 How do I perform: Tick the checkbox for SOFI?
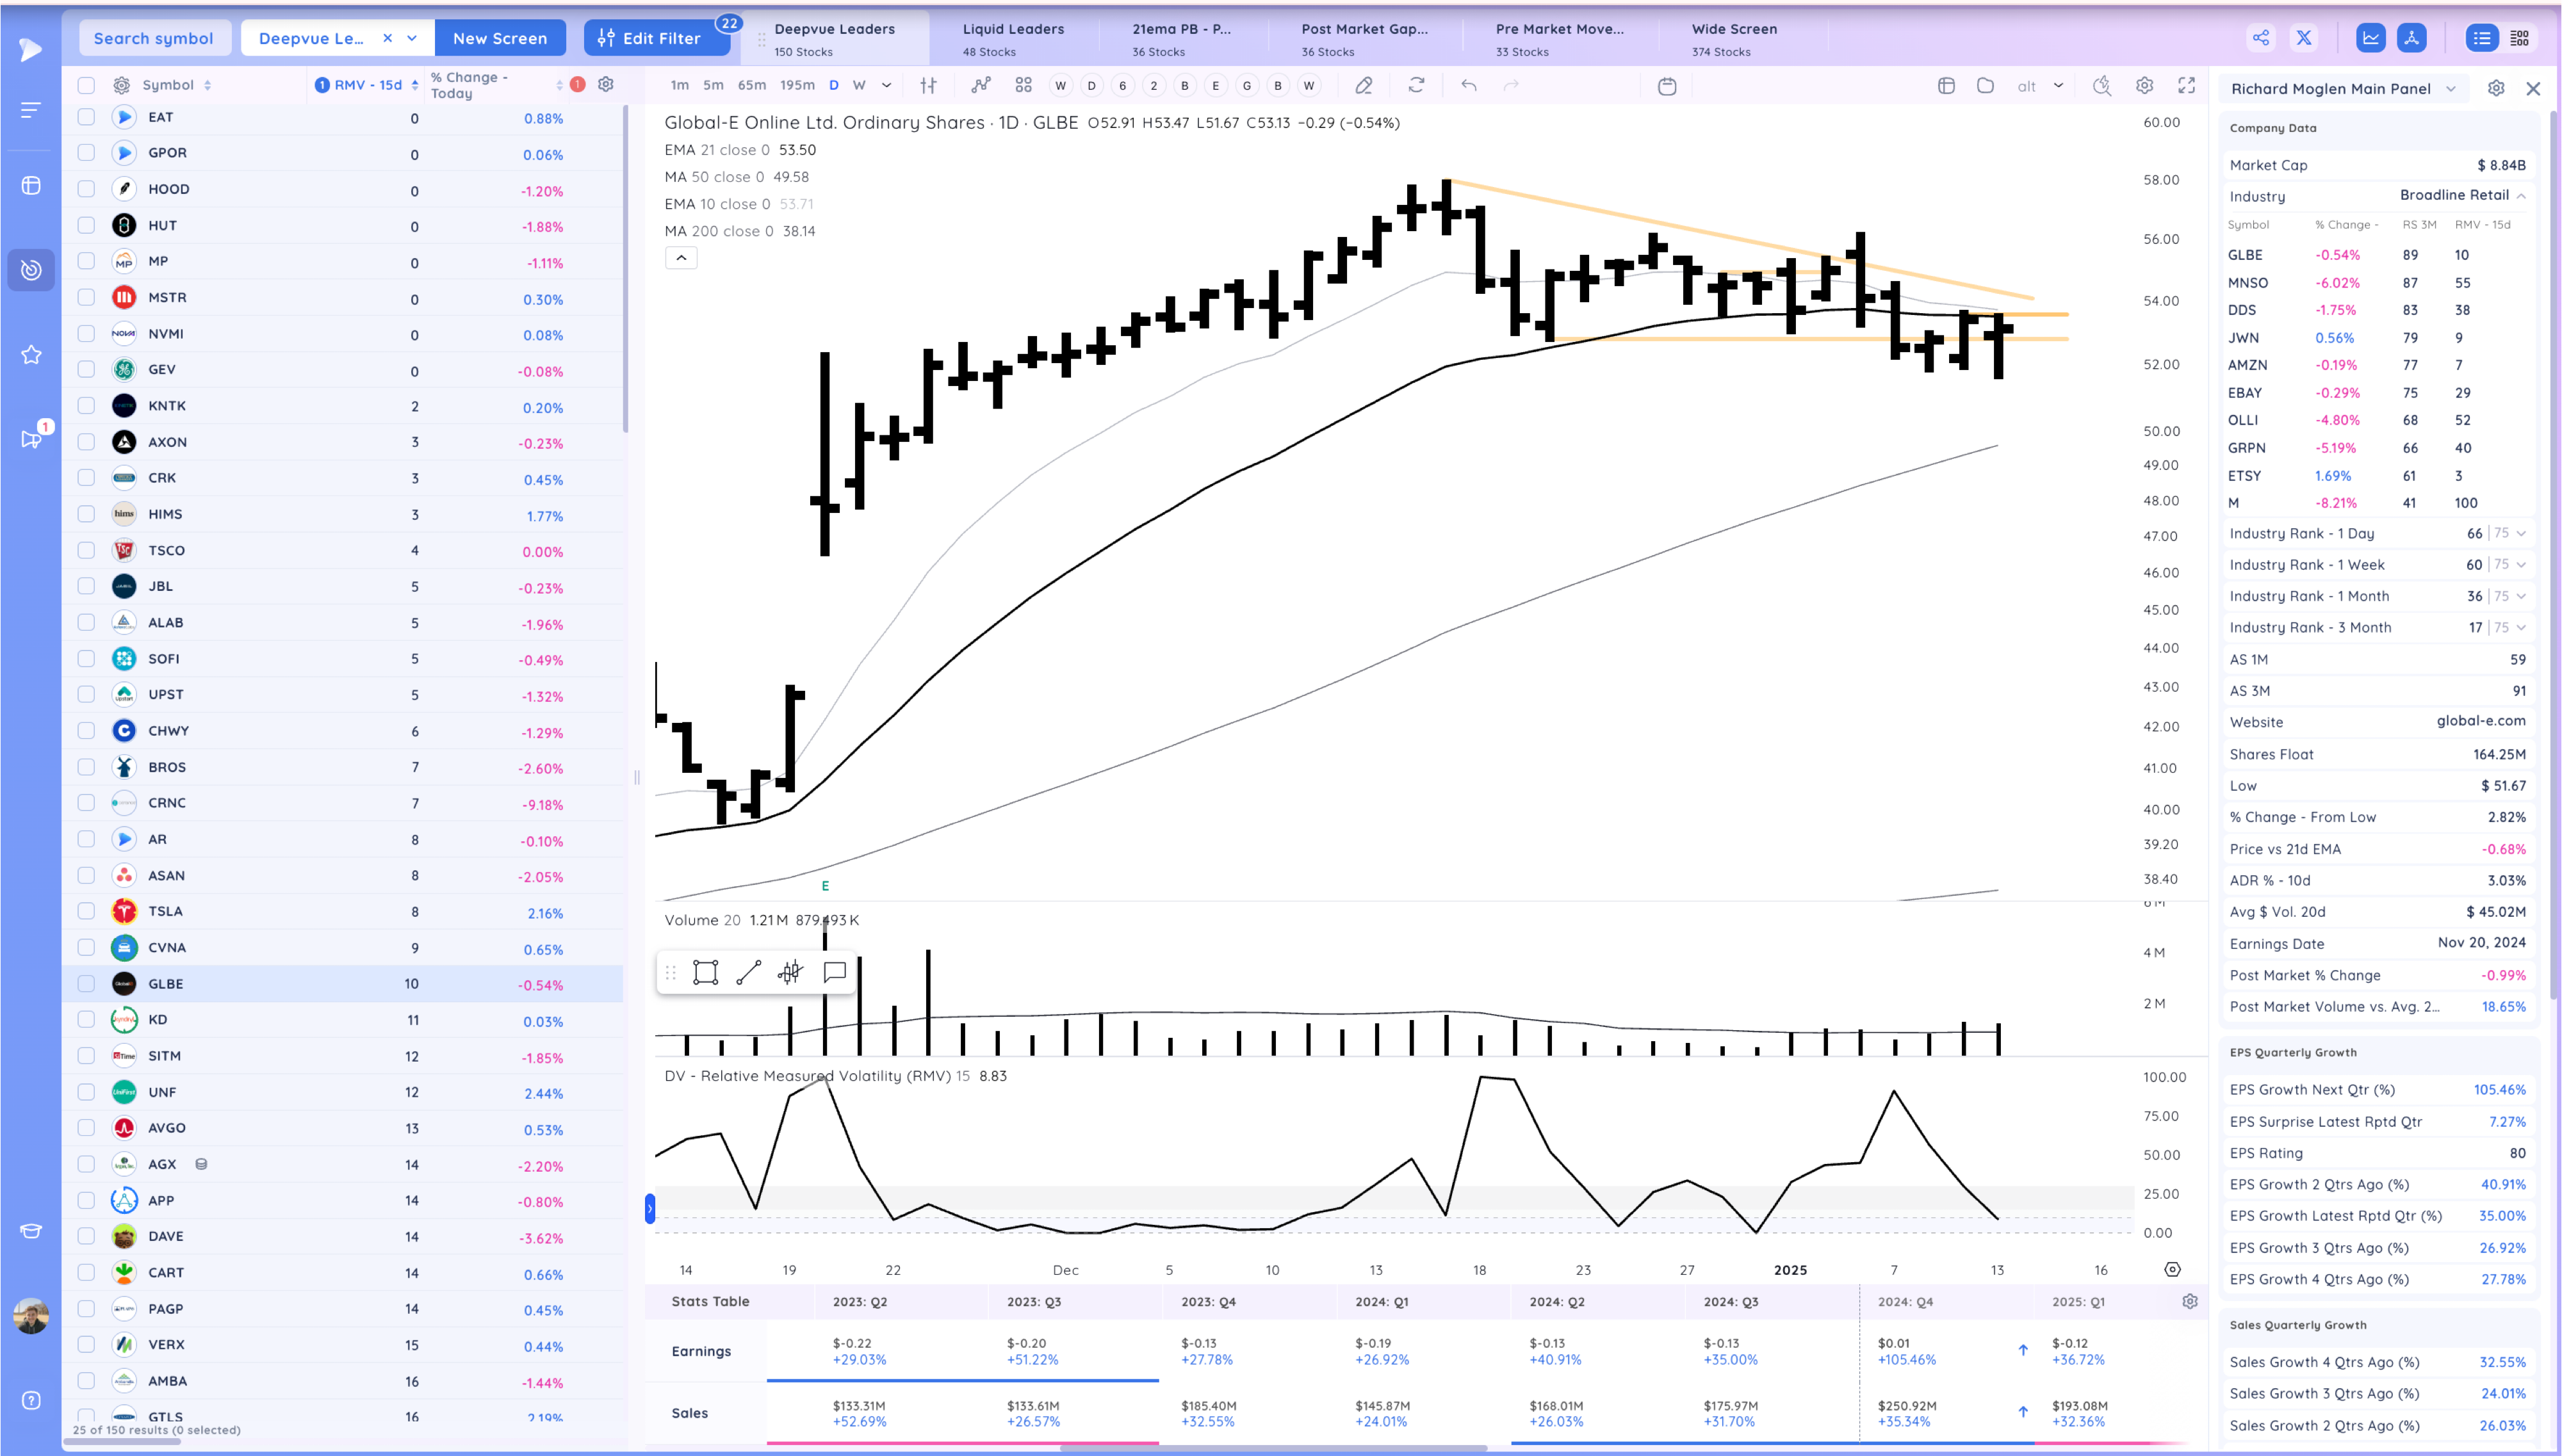[86, 658]
